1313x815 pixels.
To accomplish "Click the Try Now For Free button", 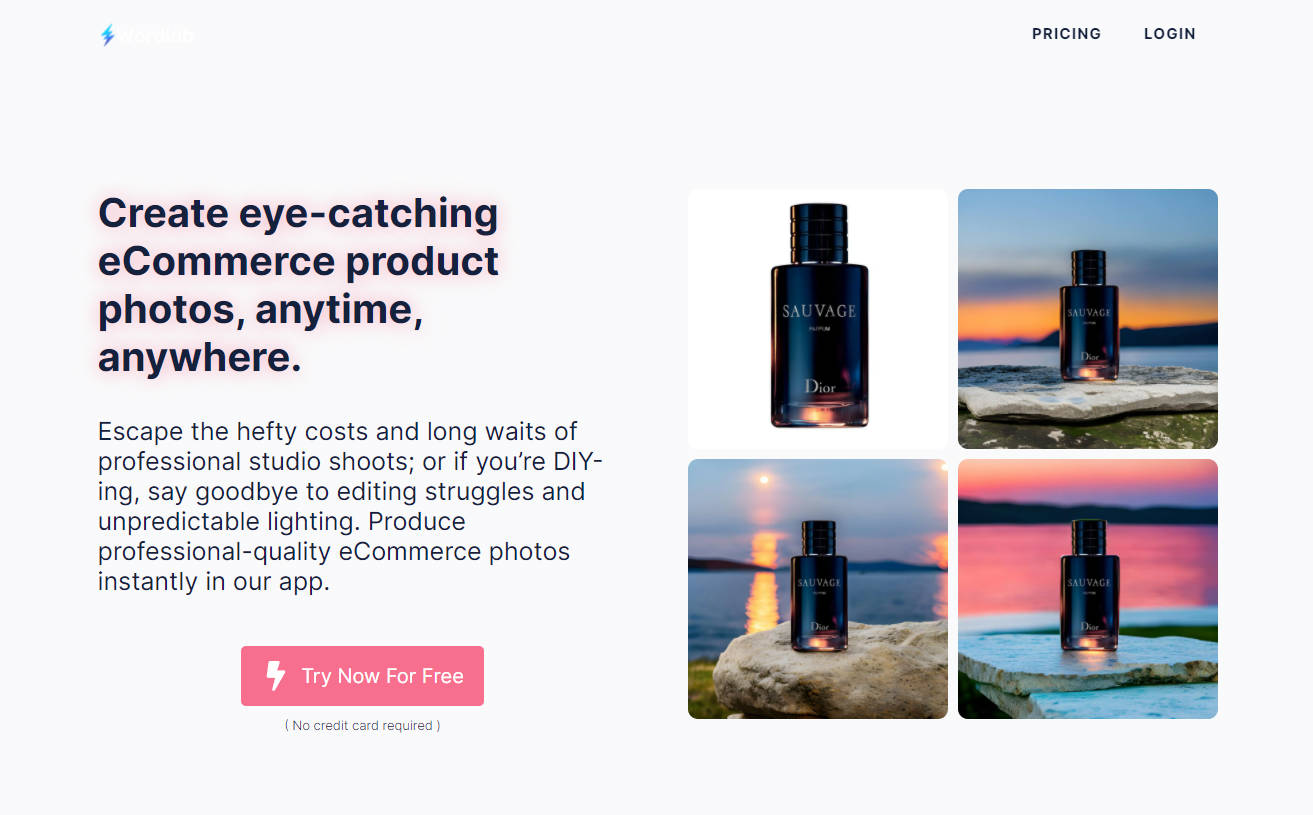I will 362,676.
